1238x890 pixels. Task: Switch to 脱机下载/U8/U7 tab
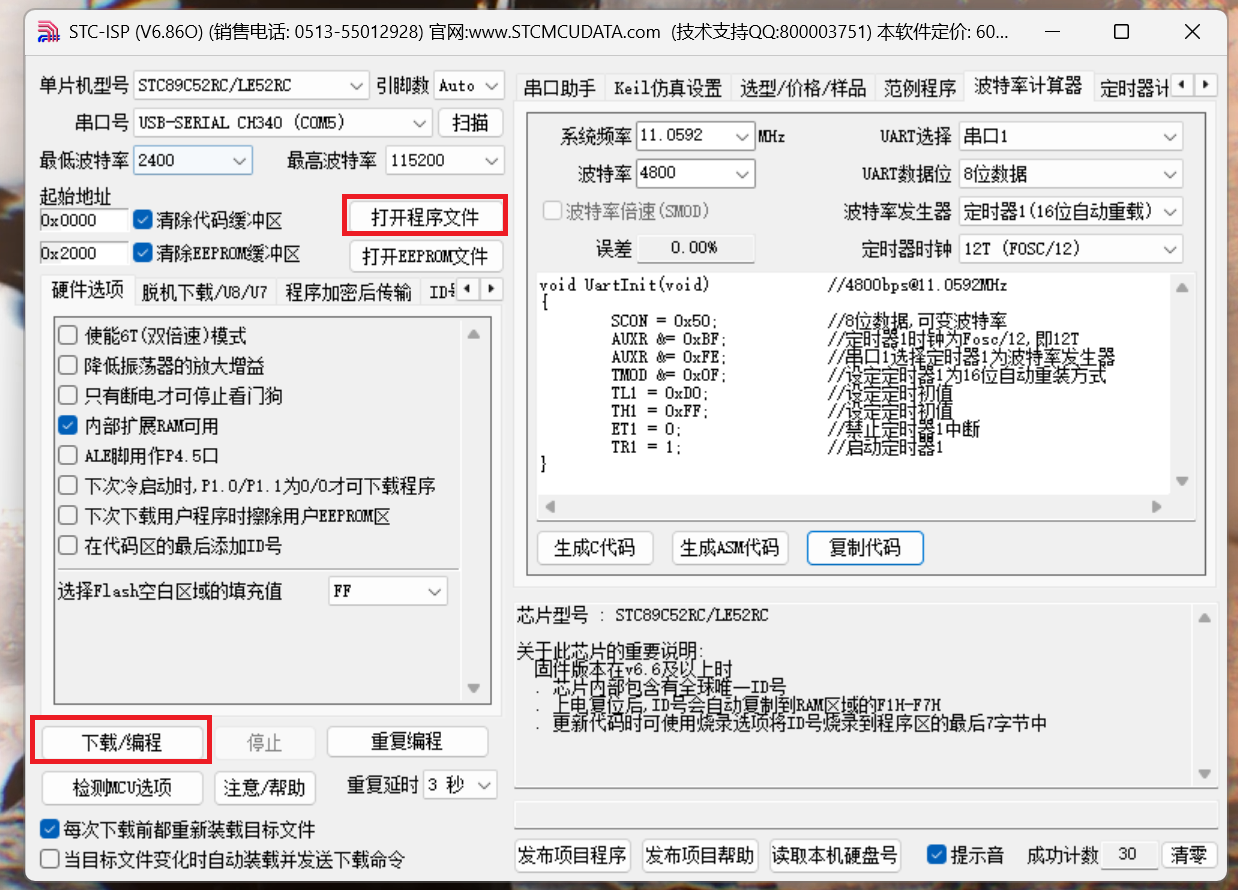coord(205,292)
